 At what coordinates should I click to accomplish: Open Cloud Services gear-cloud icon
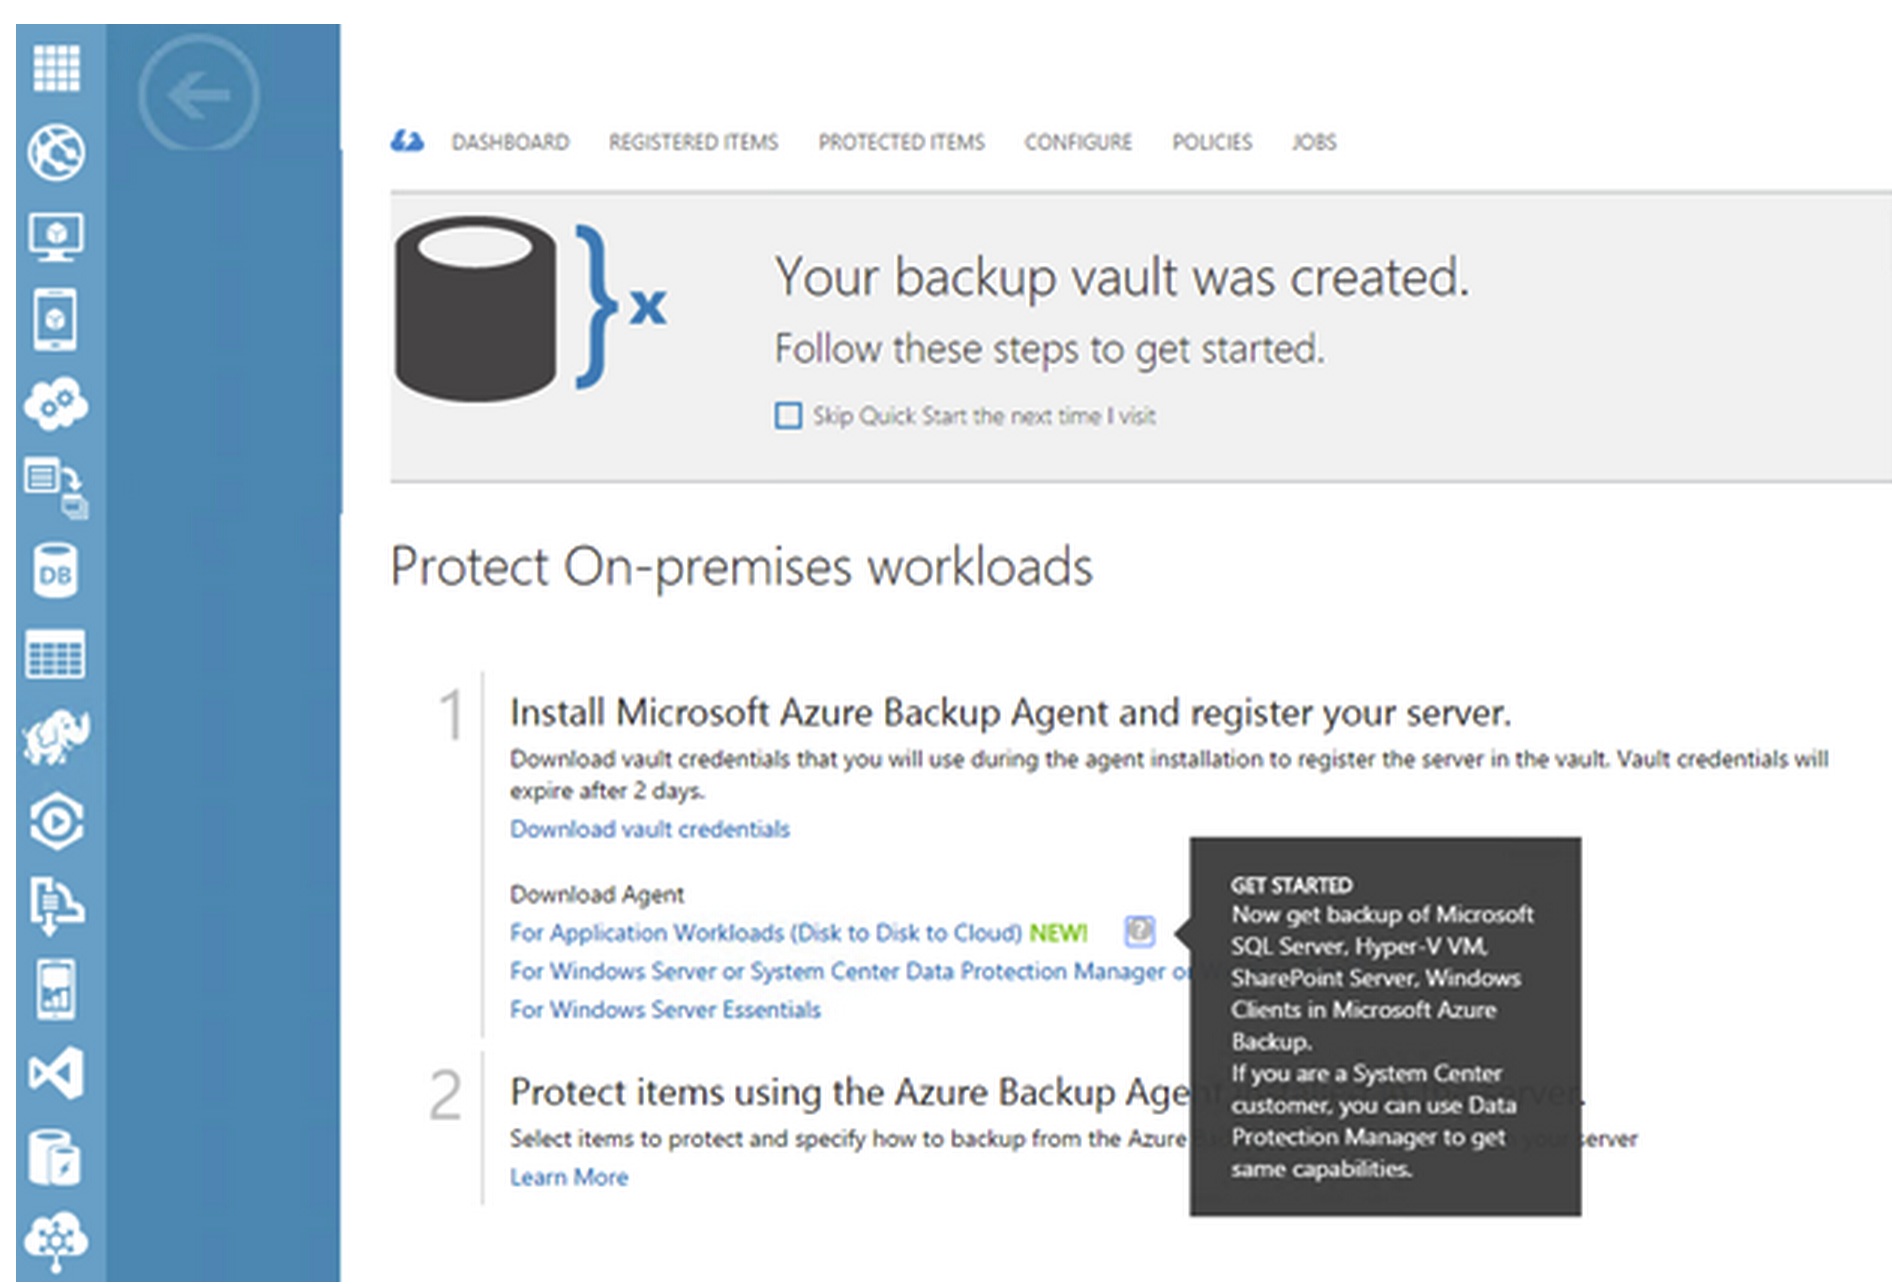tap(56, 404)
